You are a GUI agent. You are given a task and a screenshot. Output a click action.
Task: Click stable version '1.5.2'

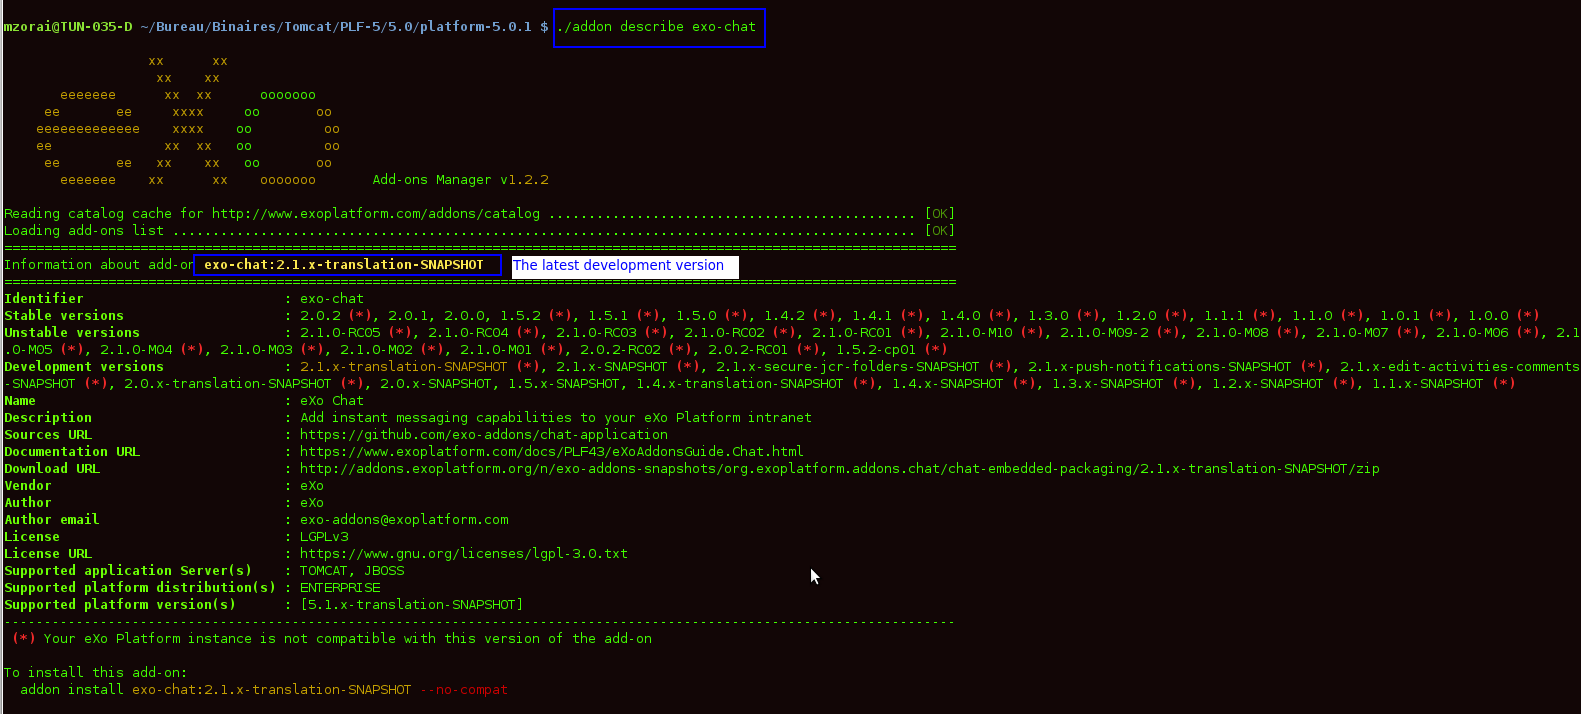pos(520,316)
